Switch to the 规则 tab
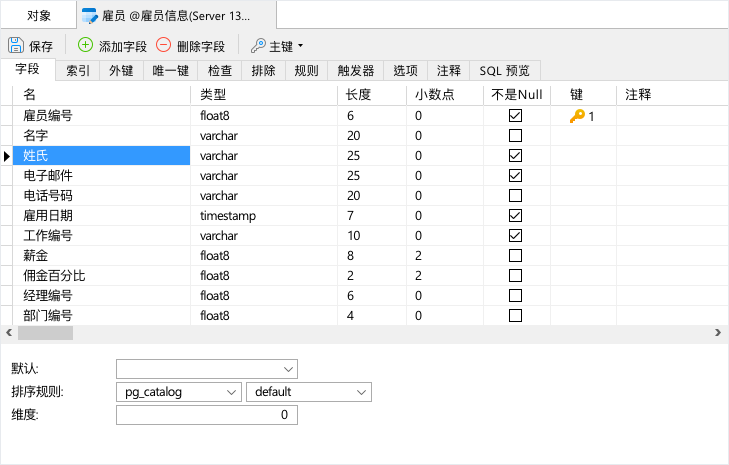 click(306, 71)
